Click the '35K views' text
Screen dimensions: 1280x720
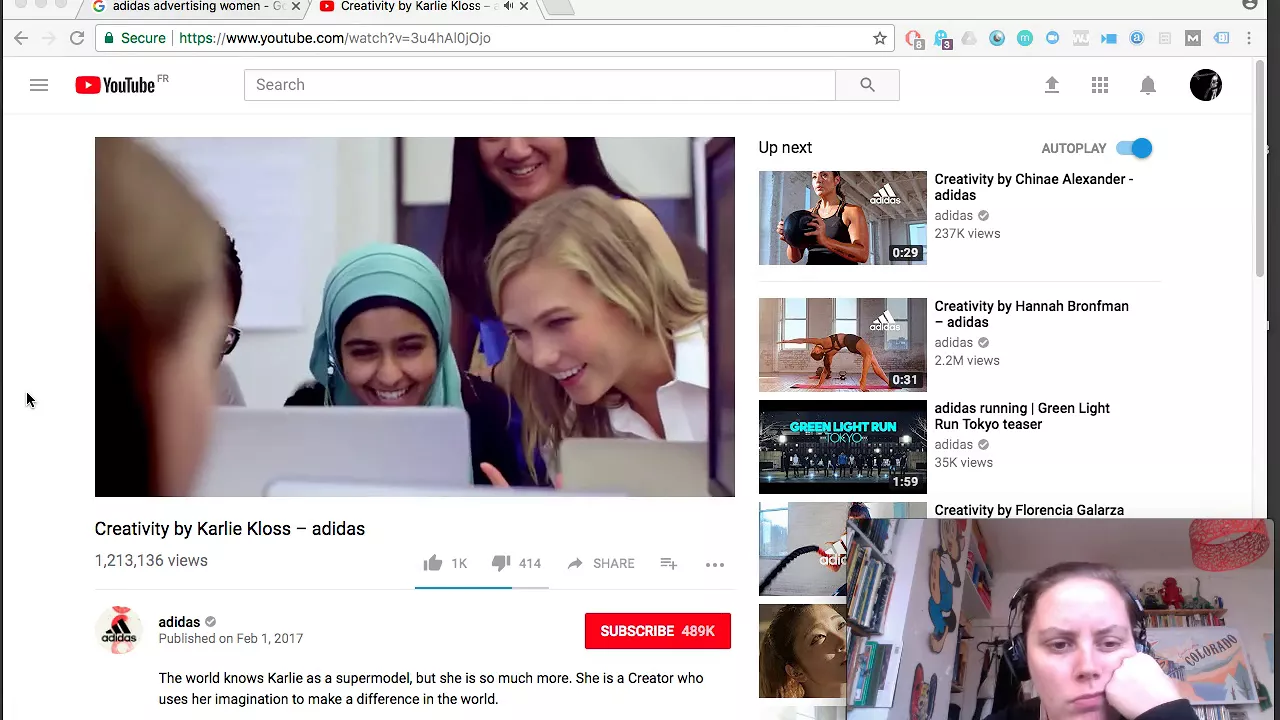point(963,463)
